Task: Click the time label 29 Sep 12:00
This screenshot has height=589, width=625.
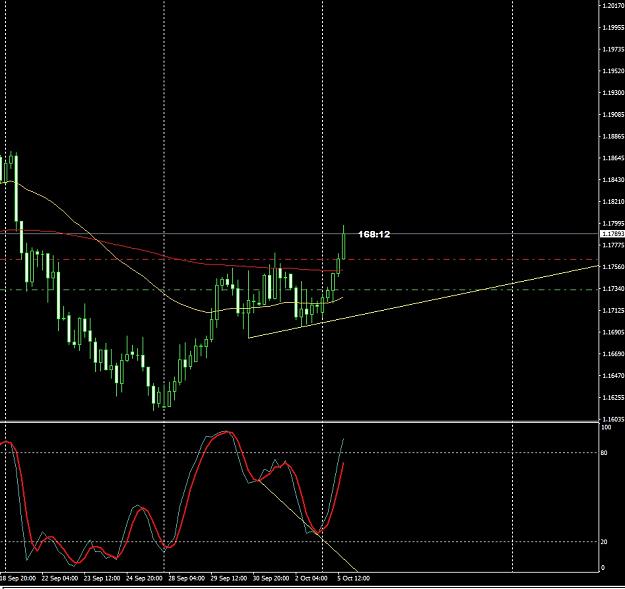Action: tap(228, 578)
